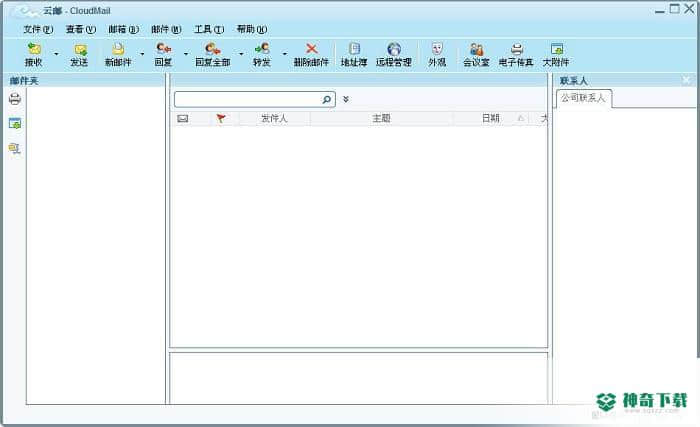Click the envelope status column header
The height and width of the screenshot is (427, 700).
(x=183, y=118)
